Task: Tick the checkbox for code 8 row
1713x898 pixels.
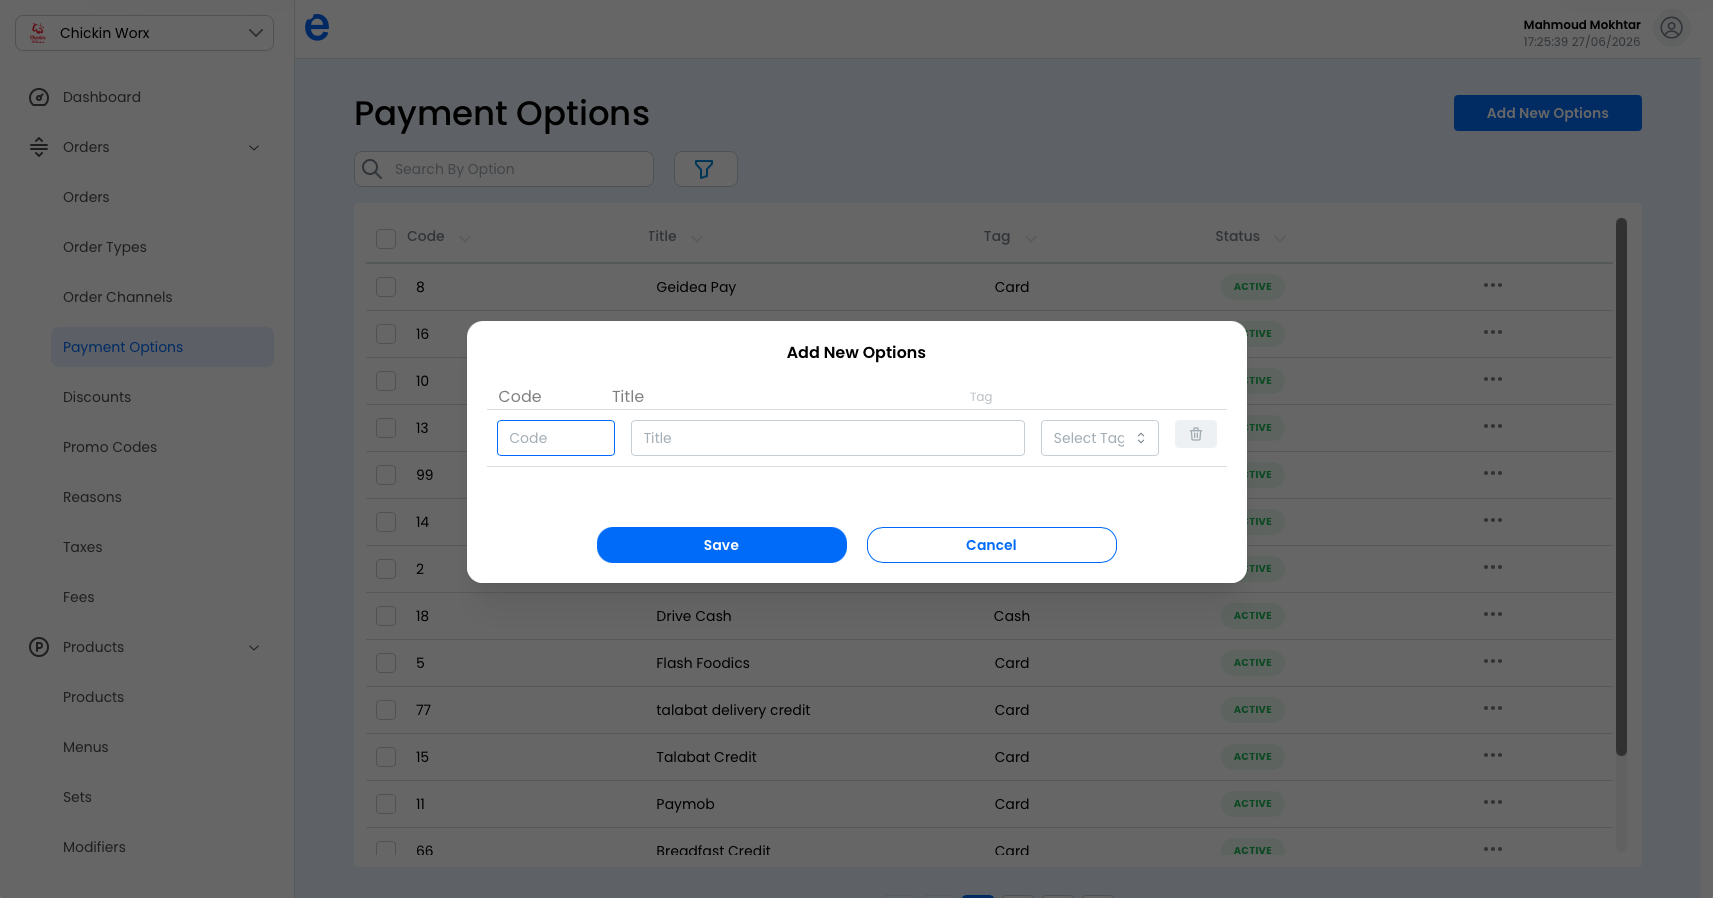Action: [386, 287]
